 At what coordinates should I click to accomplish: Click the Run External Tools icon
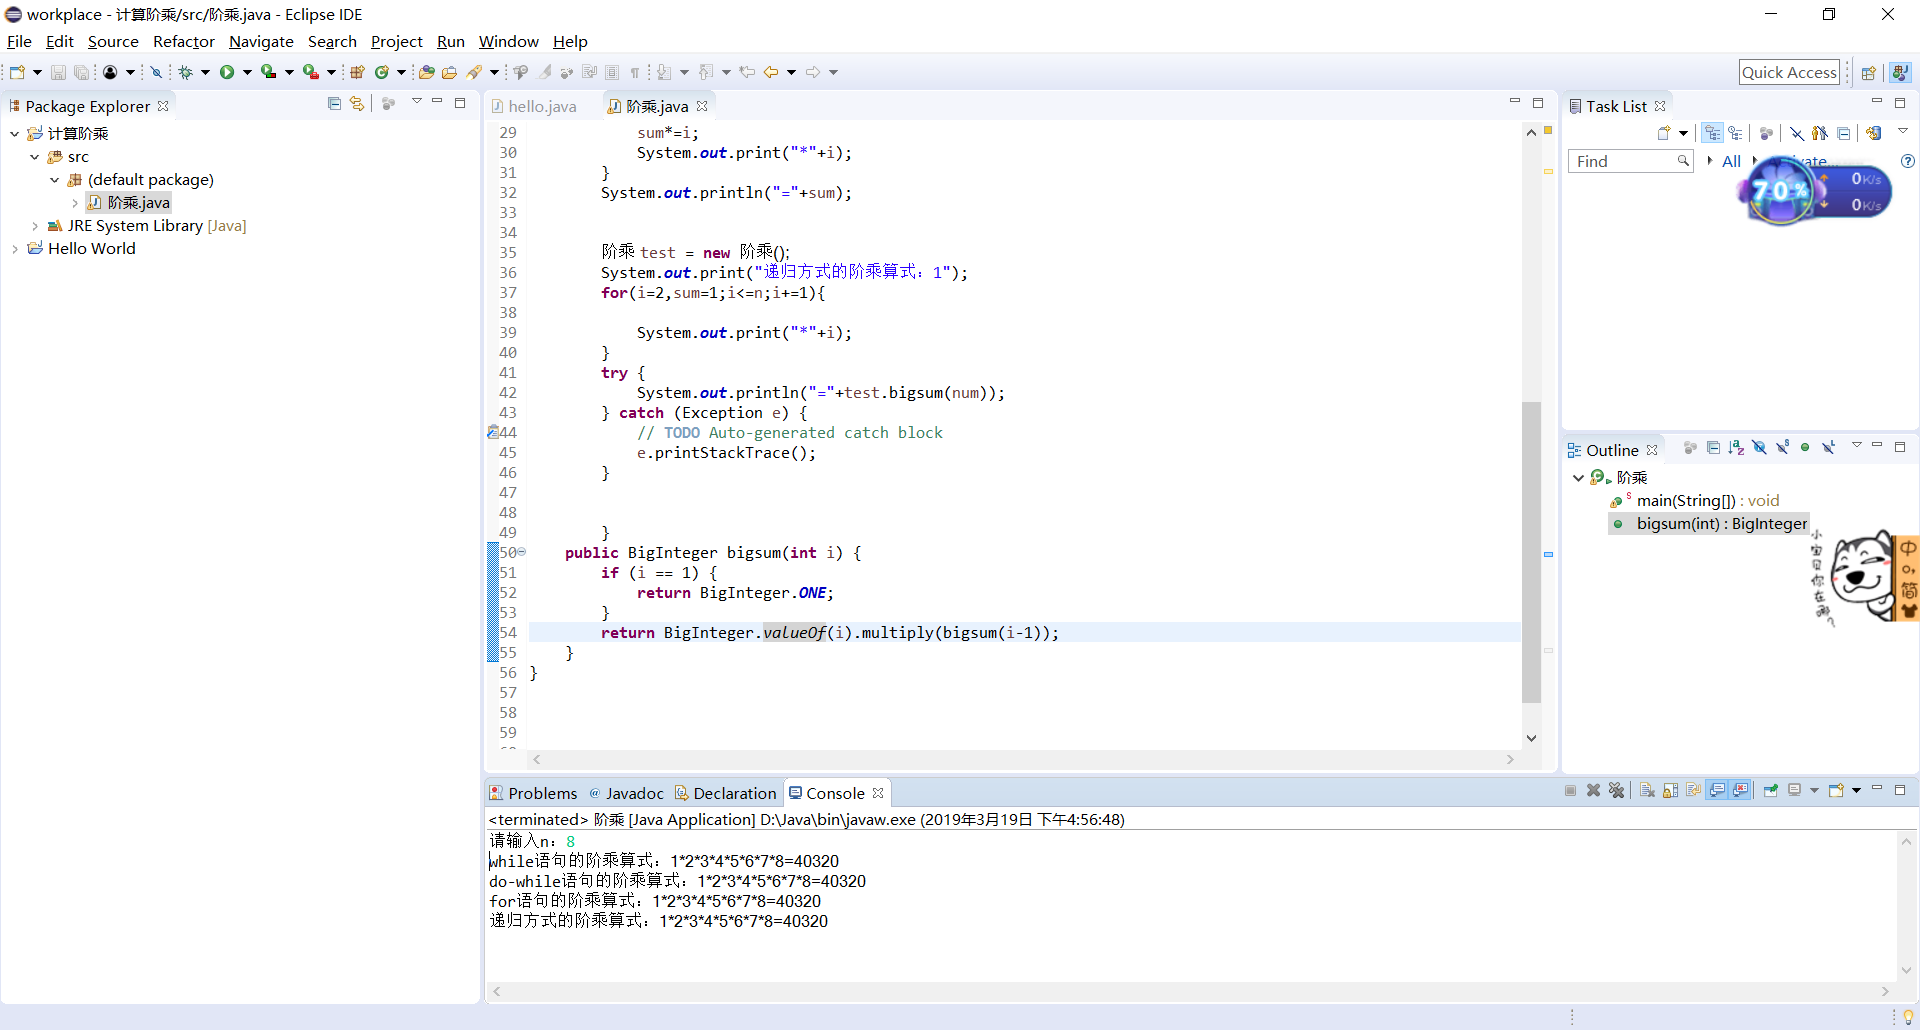point(311,72)
